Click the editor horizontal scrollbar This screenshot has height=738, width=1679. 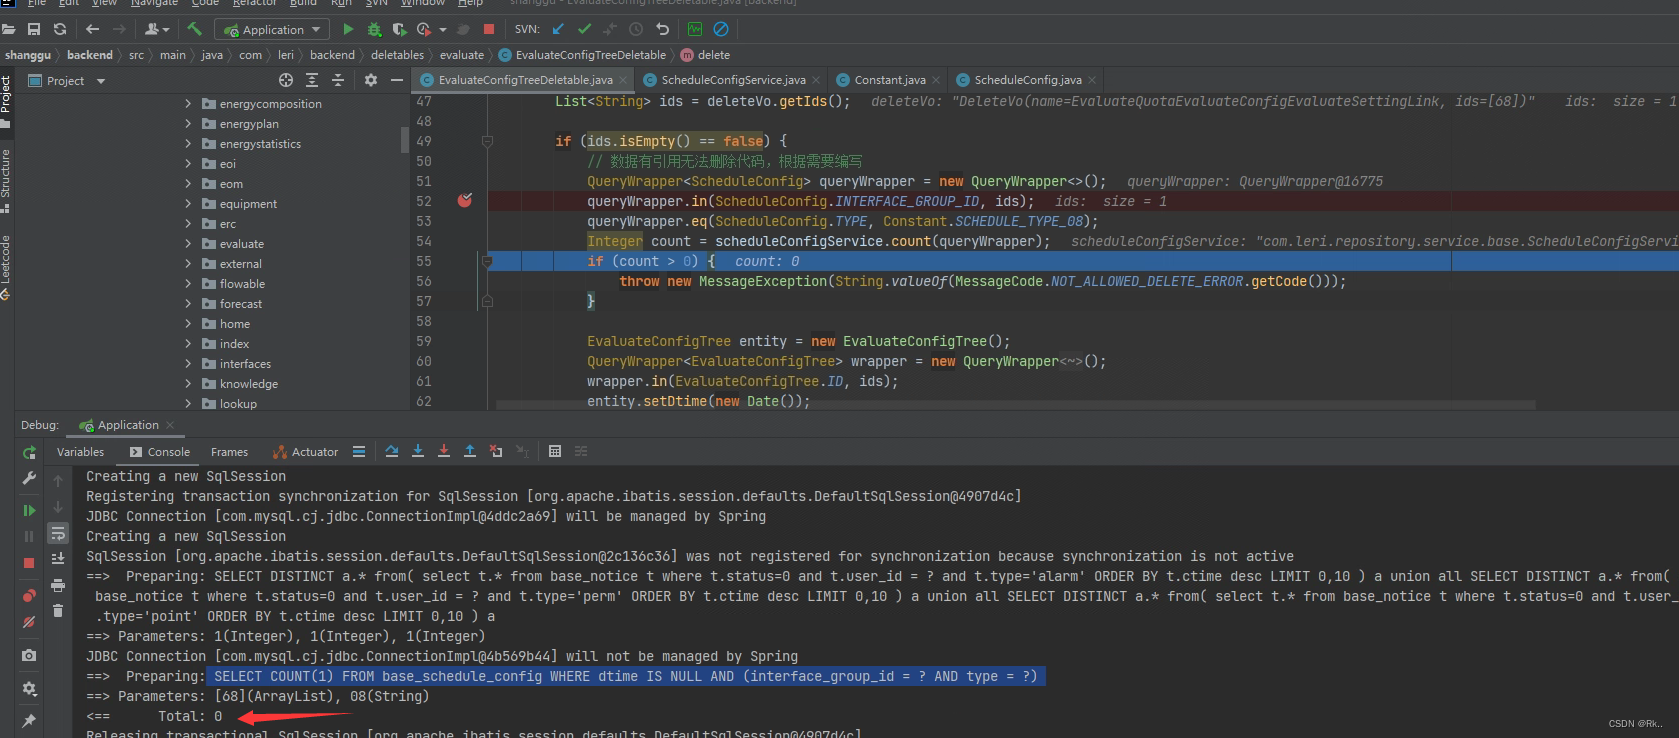1015,405
